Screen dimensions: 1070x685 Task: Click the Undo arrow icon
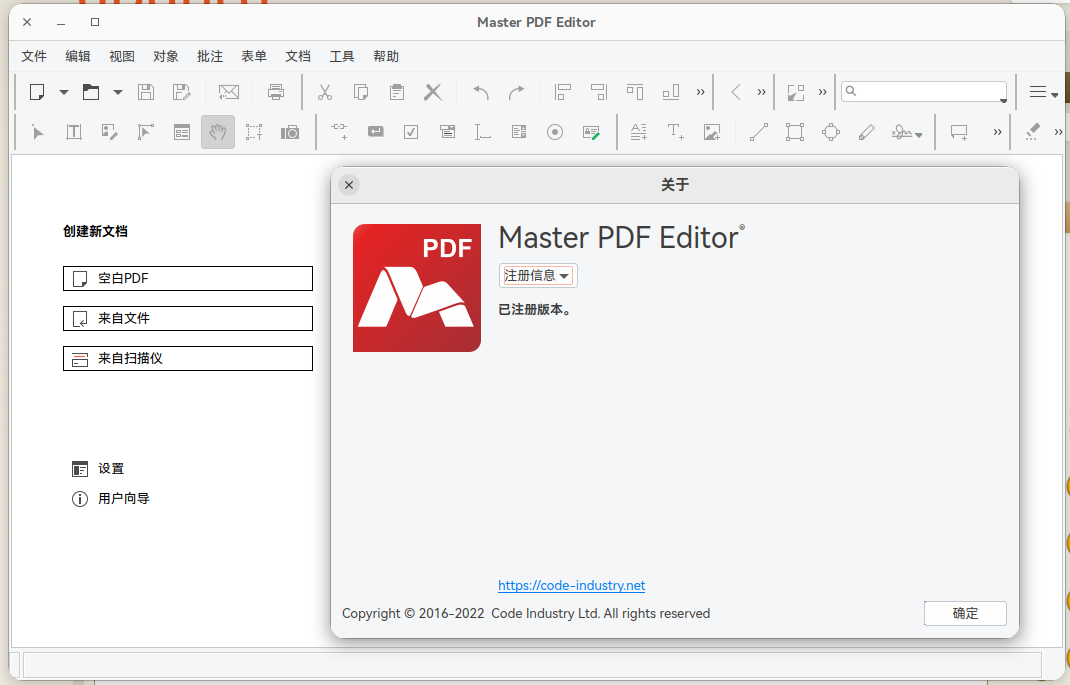(x=481, y=92)
